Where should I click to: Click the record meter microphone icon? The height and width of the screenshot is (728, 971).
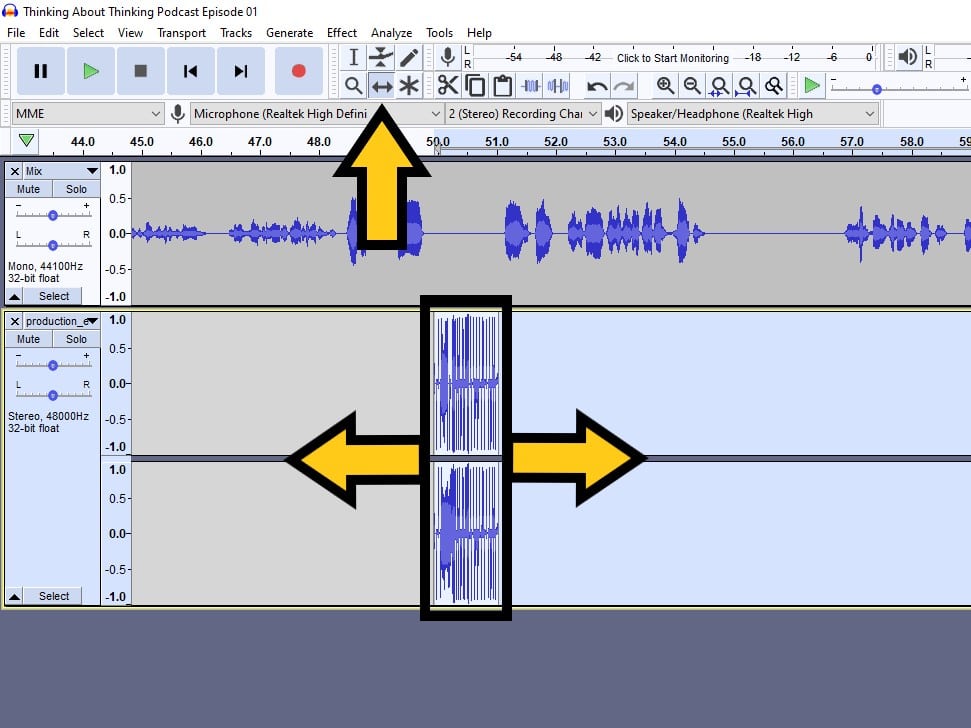pyautogui.click(x=448, y=58)
